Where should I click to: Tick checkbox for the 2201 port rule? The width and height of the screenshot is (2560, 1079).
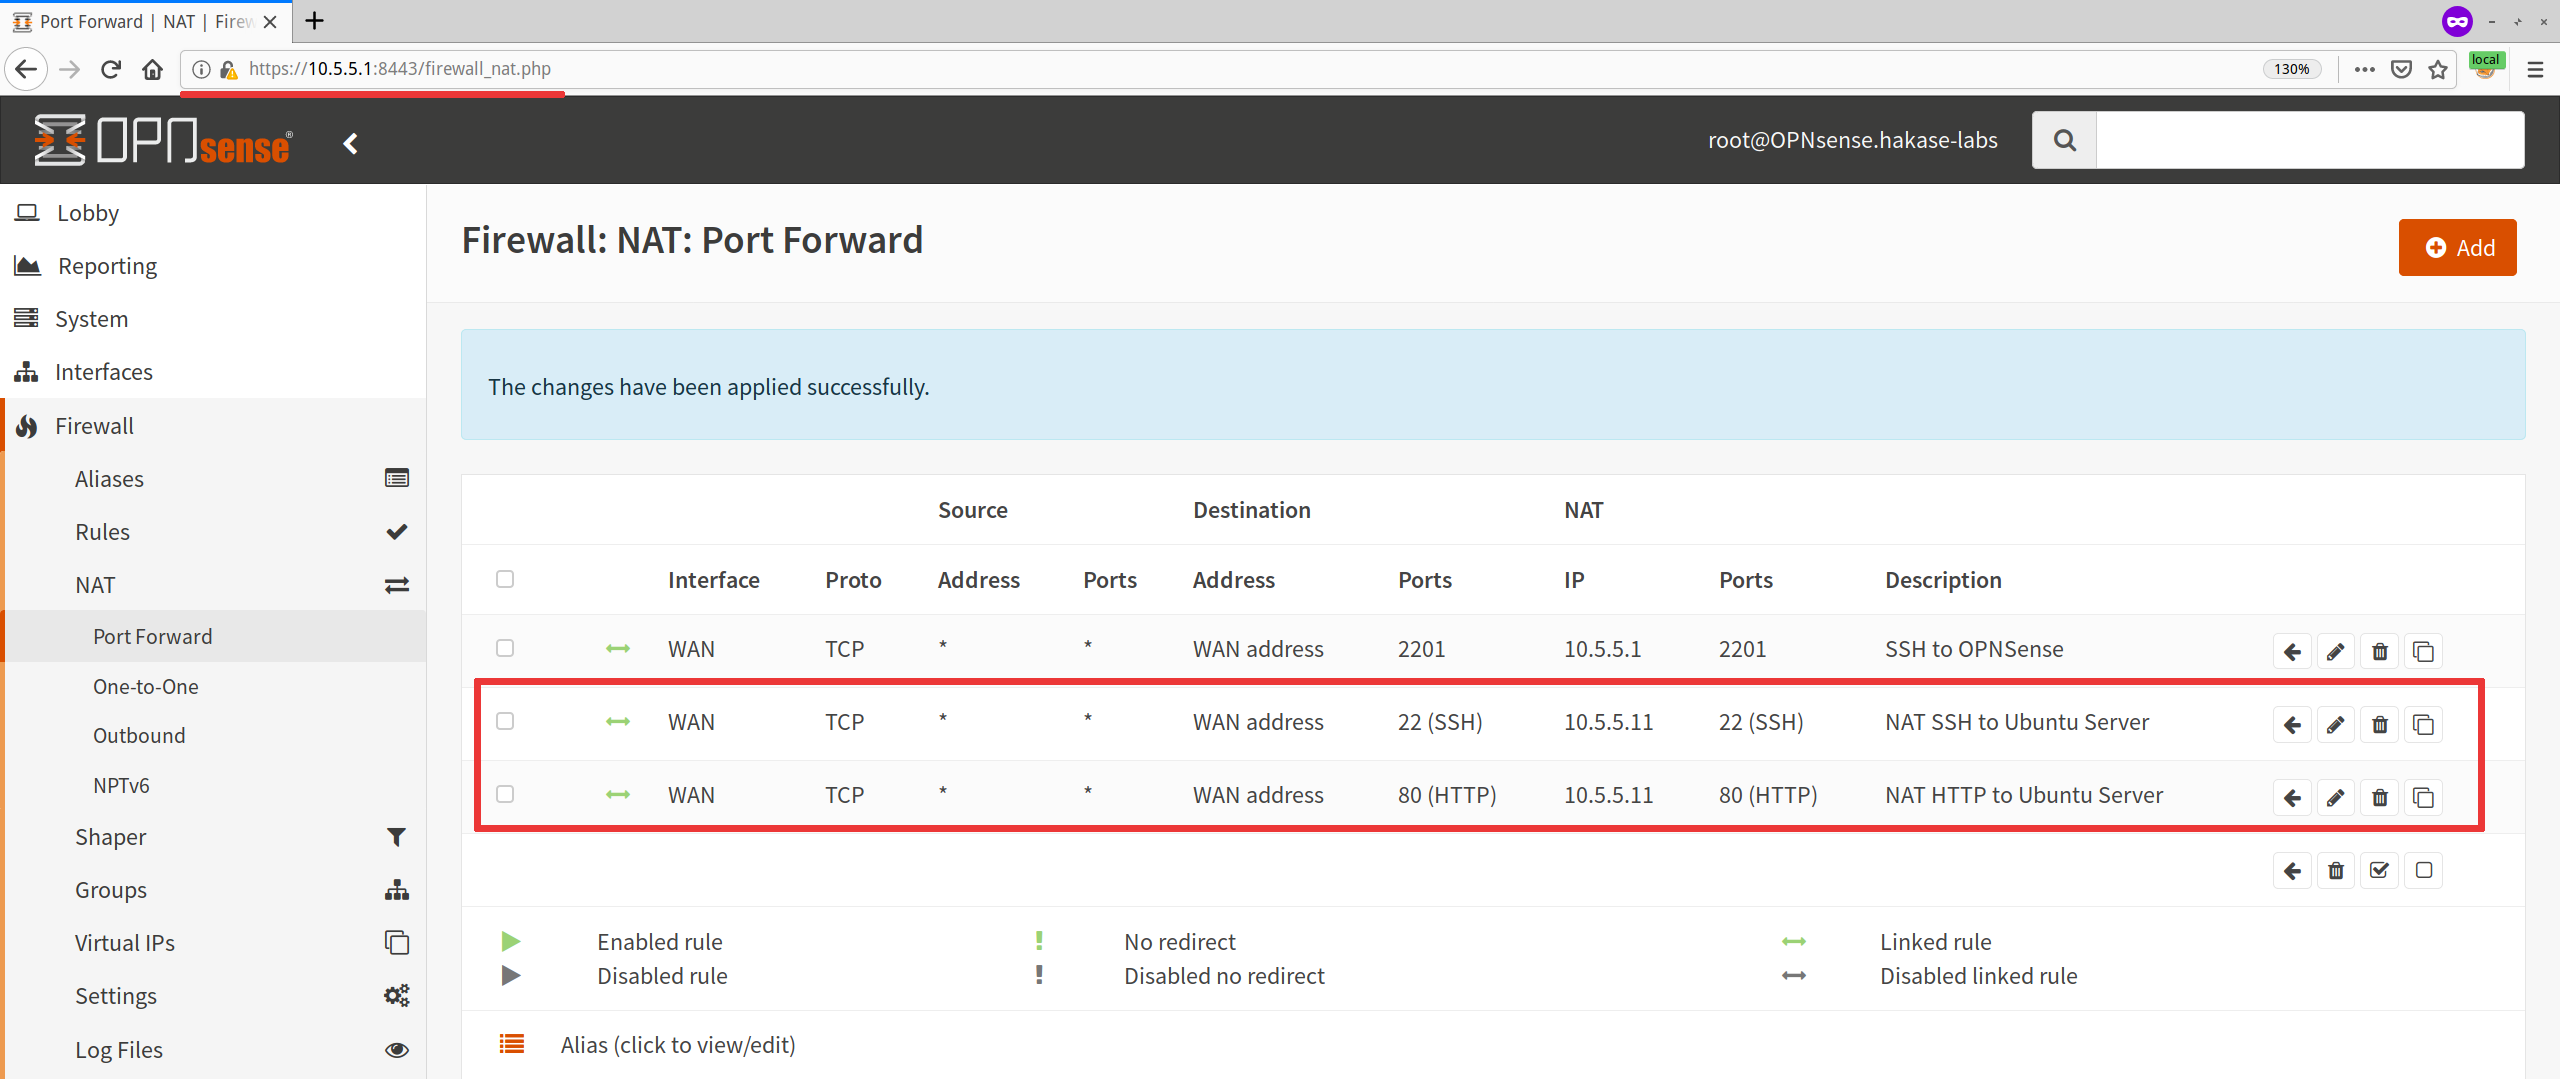pos(505,648)
